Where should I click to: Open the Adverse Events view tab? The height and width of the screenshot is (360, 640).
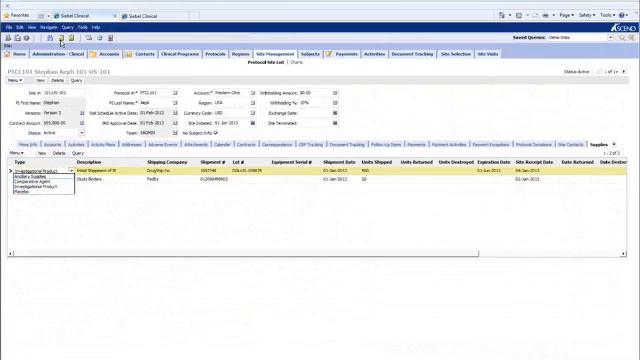162,144
